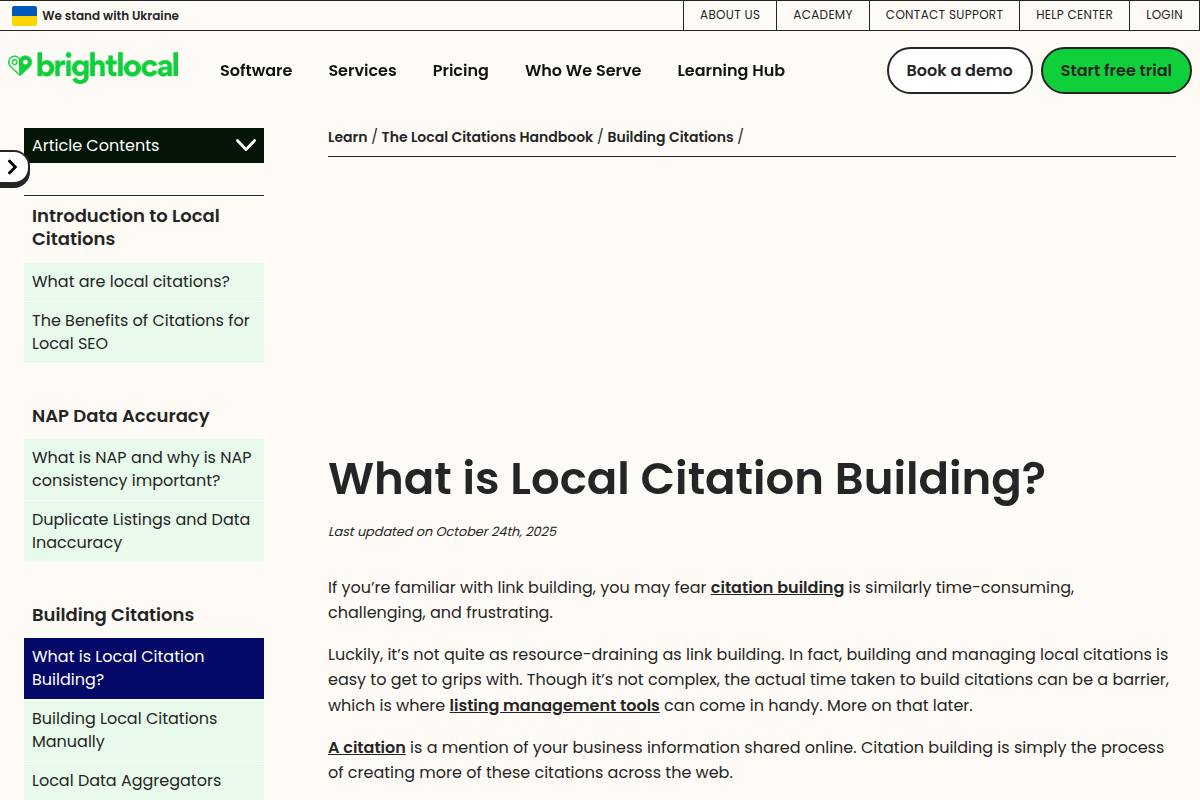Open Building Local Citations Manually from contents
This screenshot has height=800, width=1200.
pyautogui.click(x=124, y=729)
